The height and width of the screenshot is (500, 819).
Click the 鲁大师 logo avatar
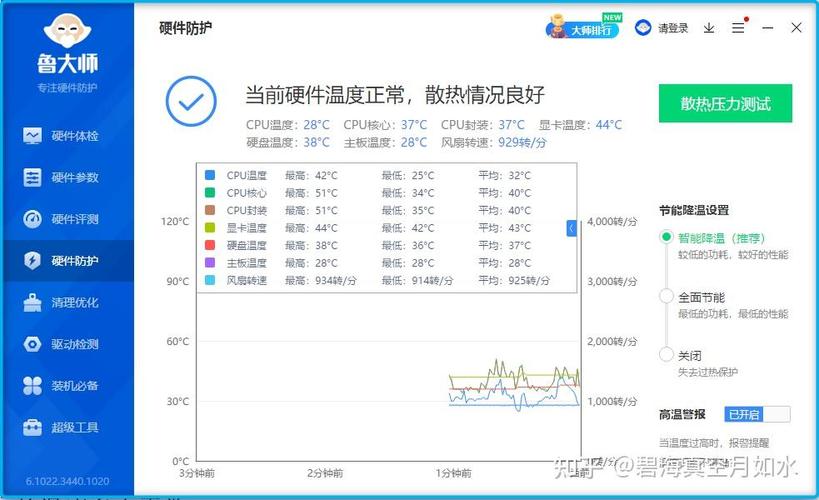click(x=66, y=34)
